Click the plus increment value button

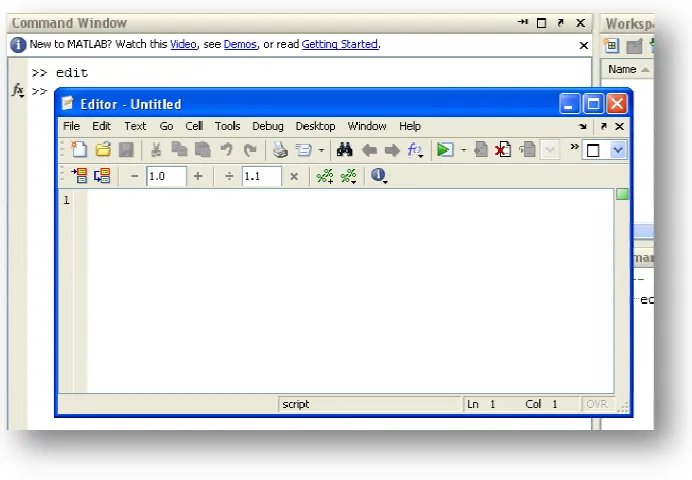198,176
